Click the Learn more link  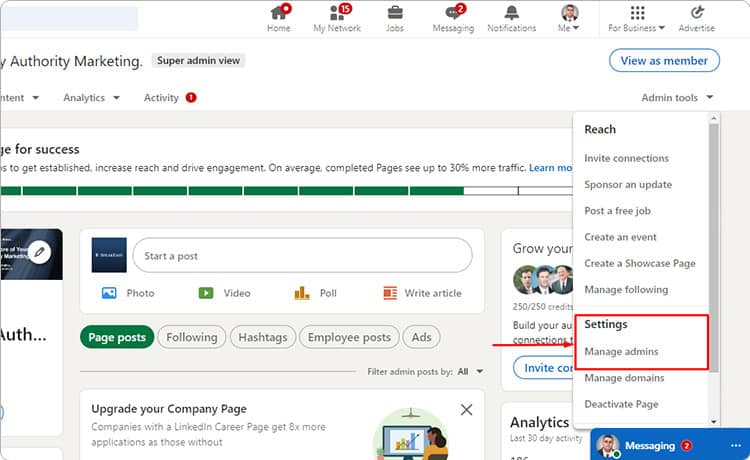[551, 168]
